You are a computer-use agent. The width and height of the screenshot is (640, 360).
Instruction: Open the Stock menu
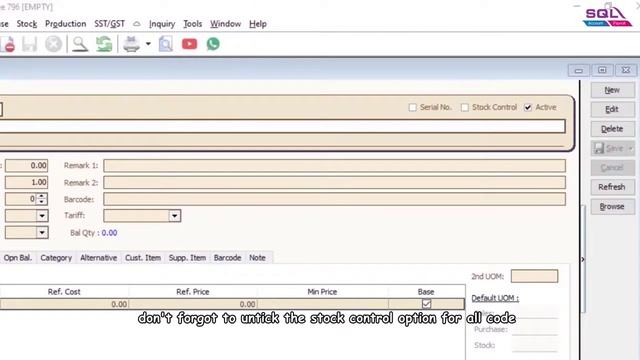pos(27,24)
